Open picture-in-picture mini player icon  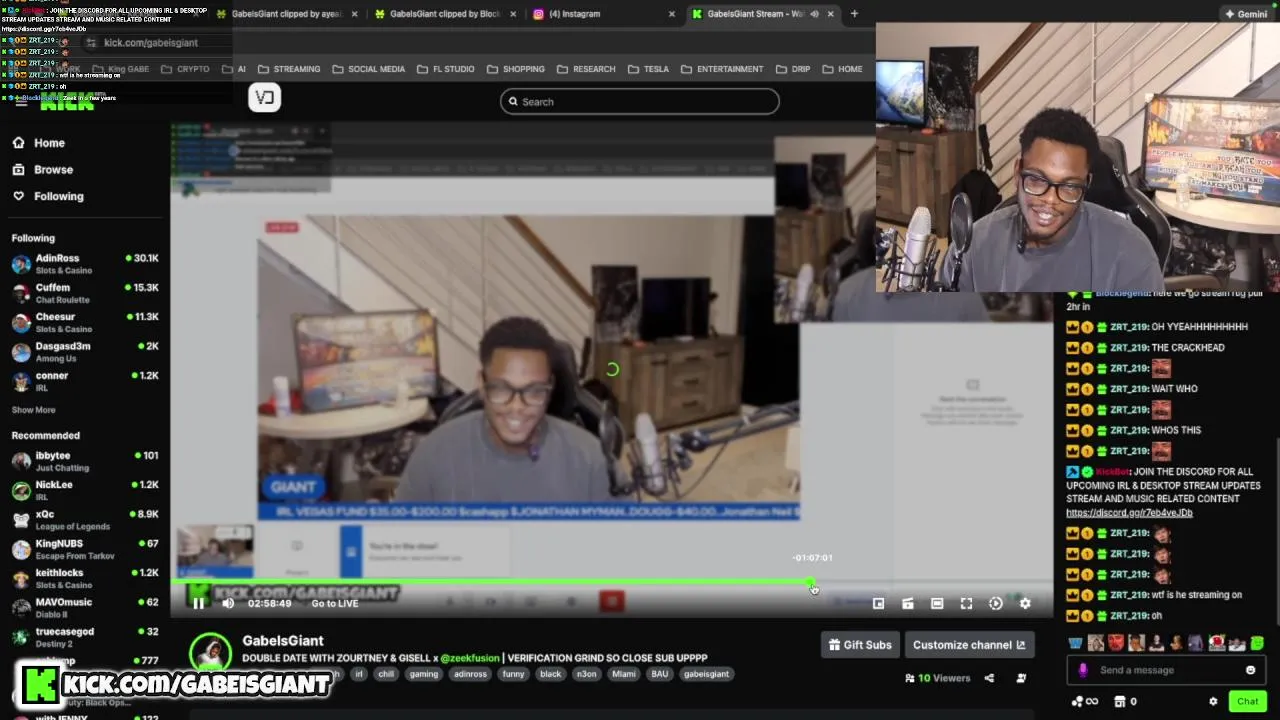tap(878, 603)
